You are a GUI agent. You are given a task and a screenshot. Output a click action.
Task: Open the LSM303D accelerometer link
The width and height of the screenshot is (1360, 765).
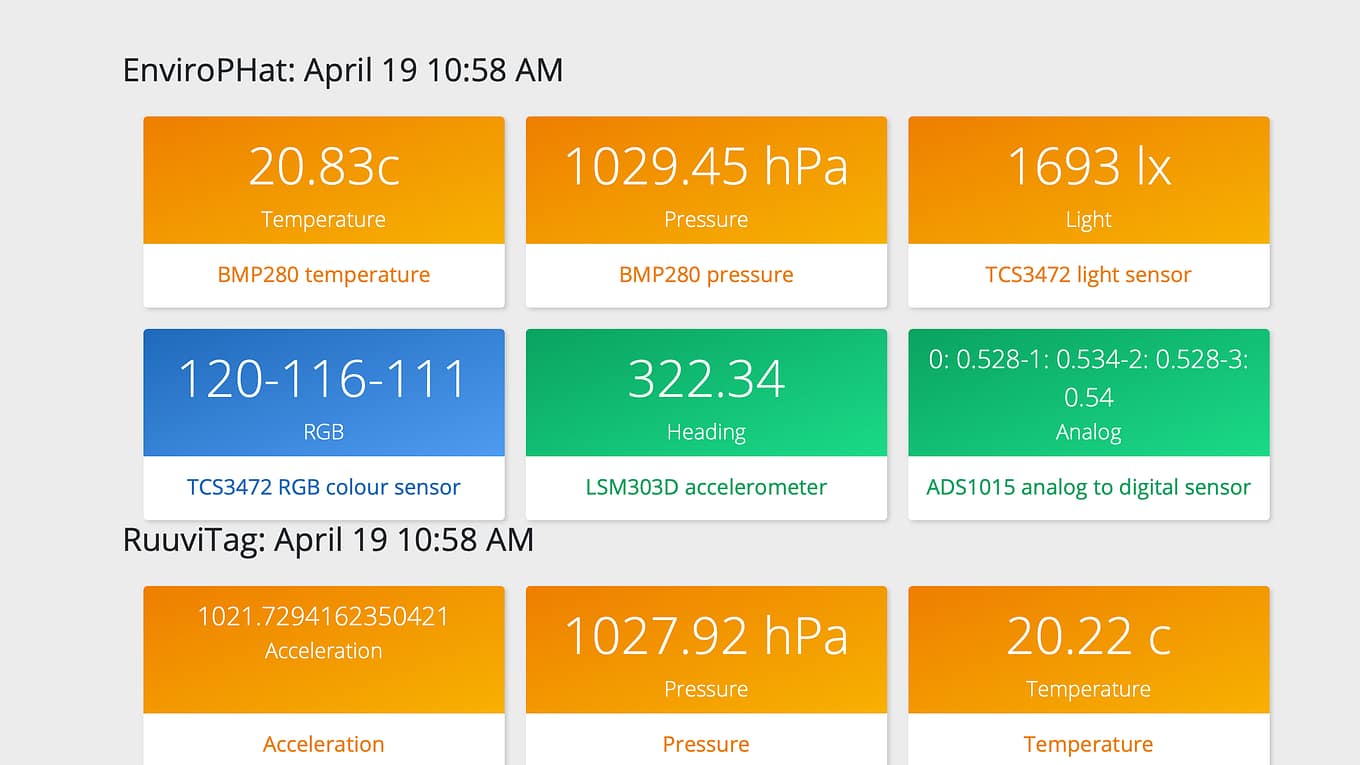pos(706,488)
